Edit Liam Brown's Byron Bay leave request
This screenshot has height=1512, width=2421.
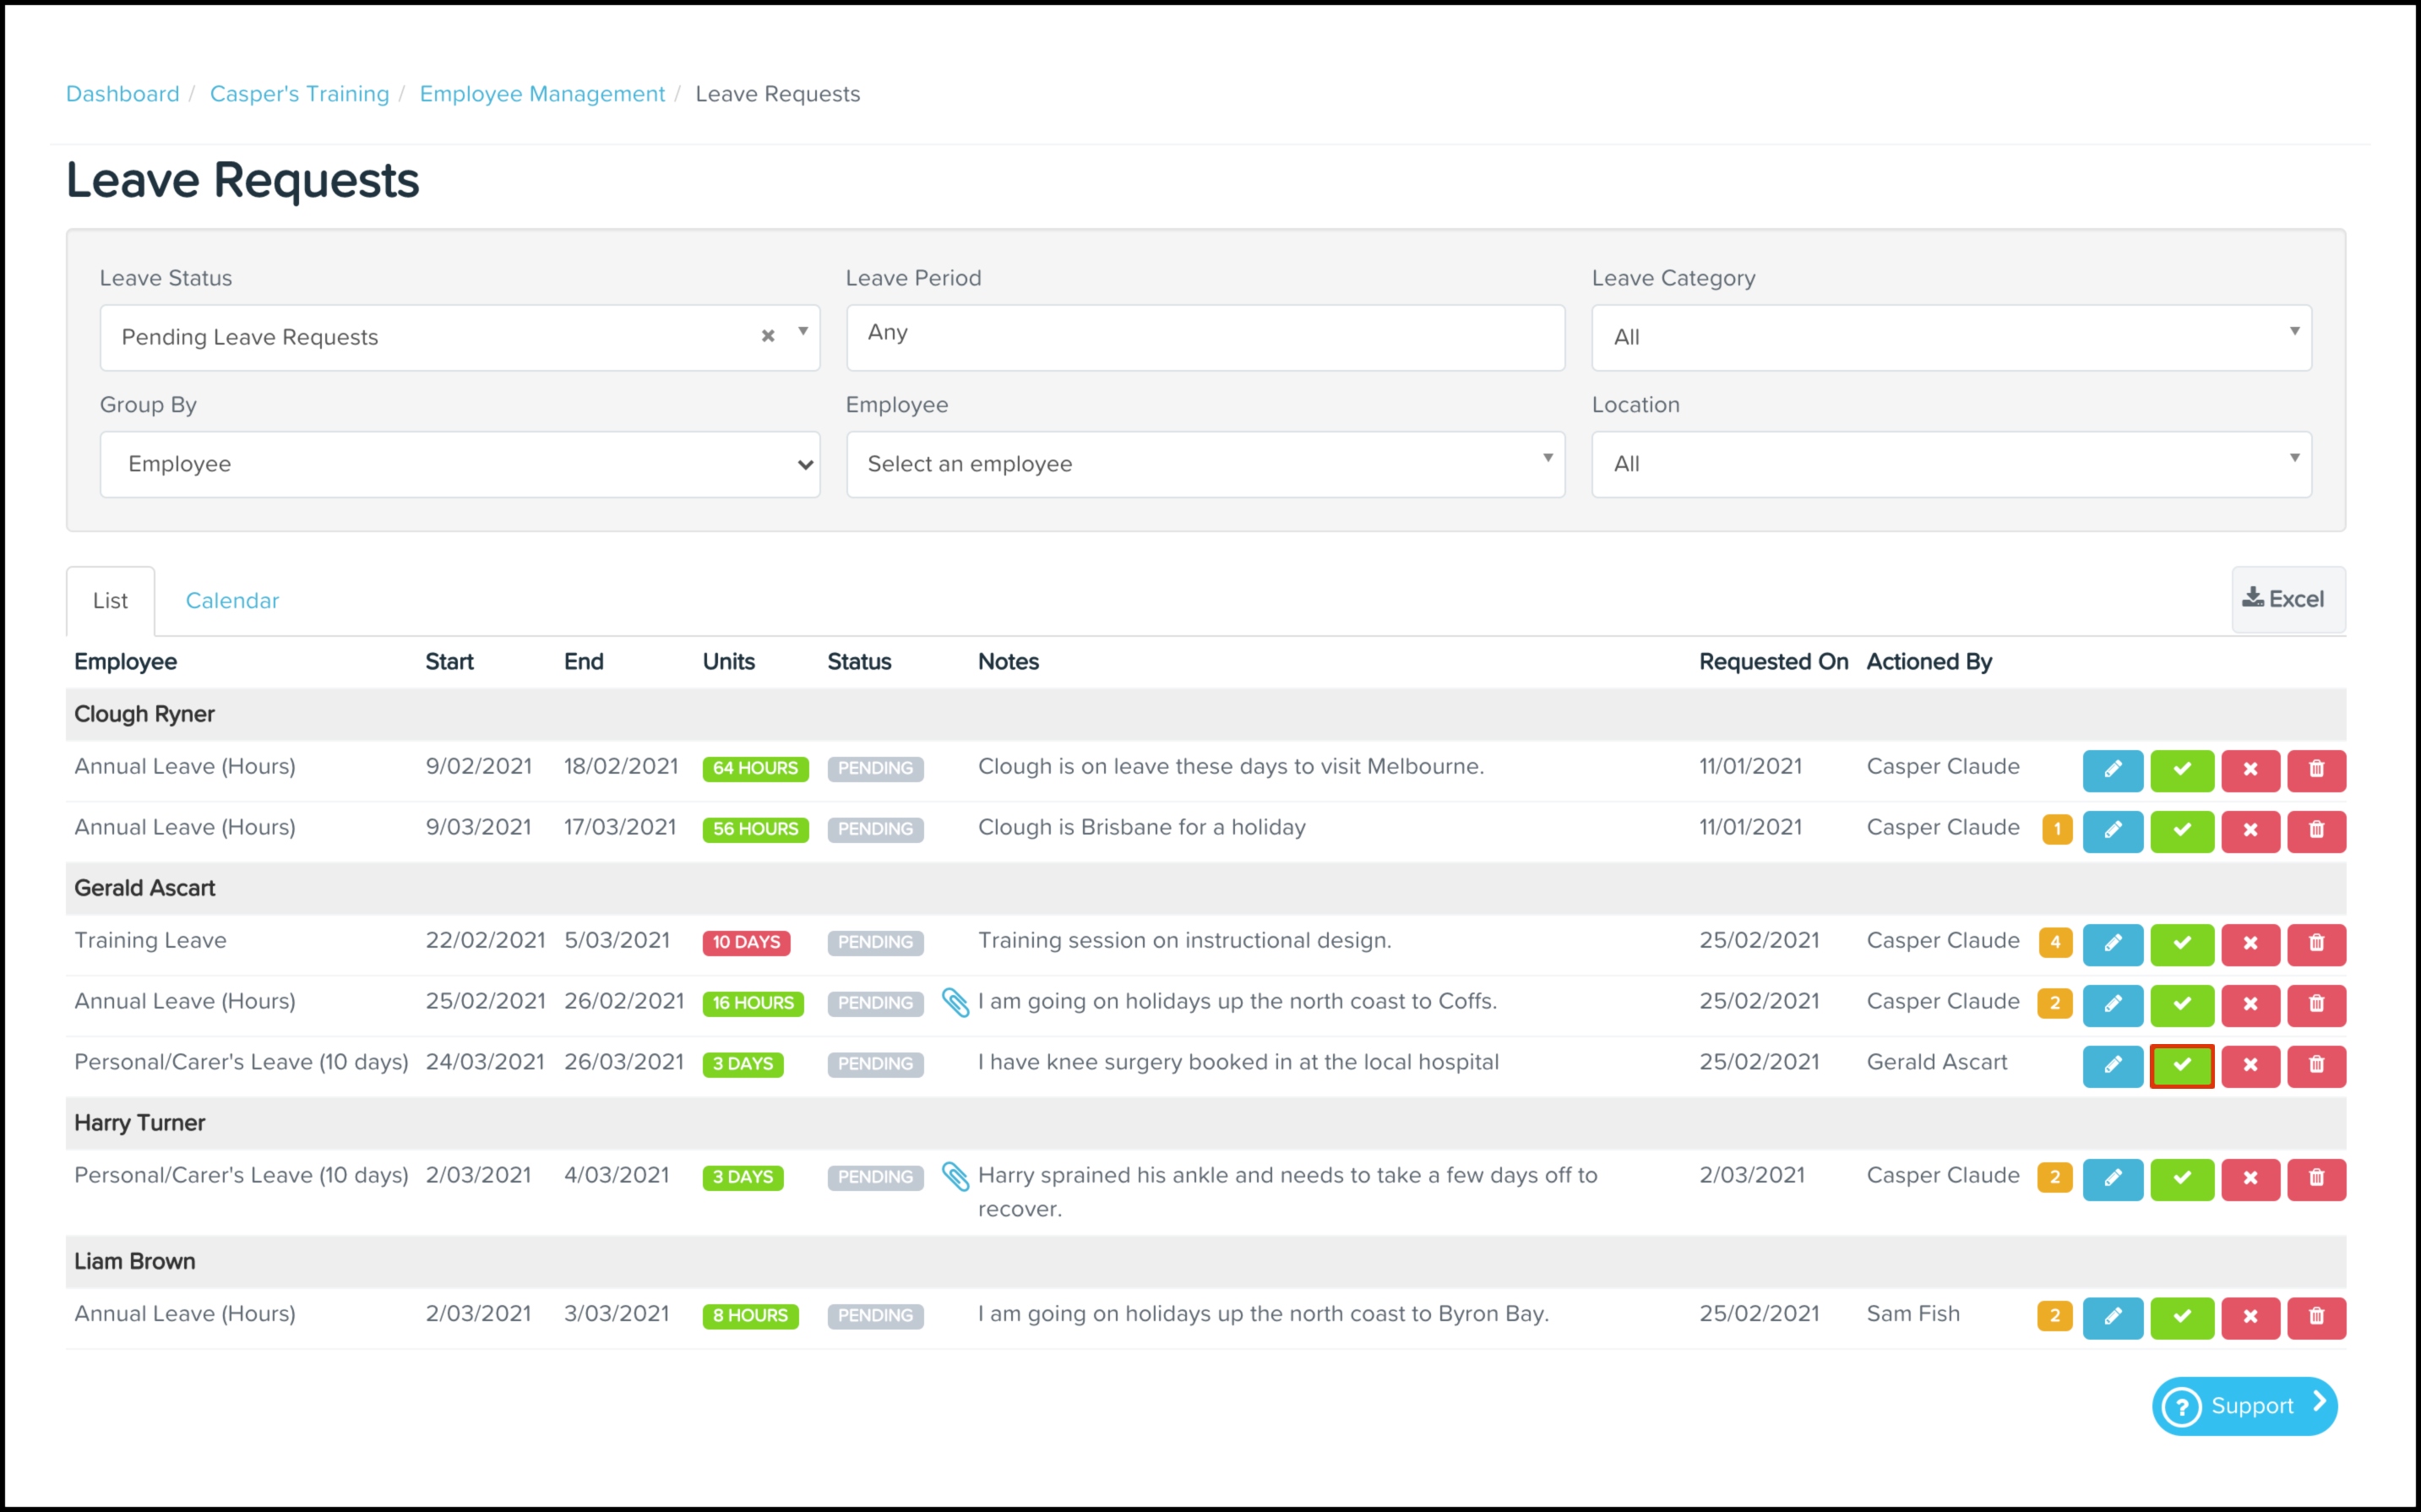coord(2112,1316)
